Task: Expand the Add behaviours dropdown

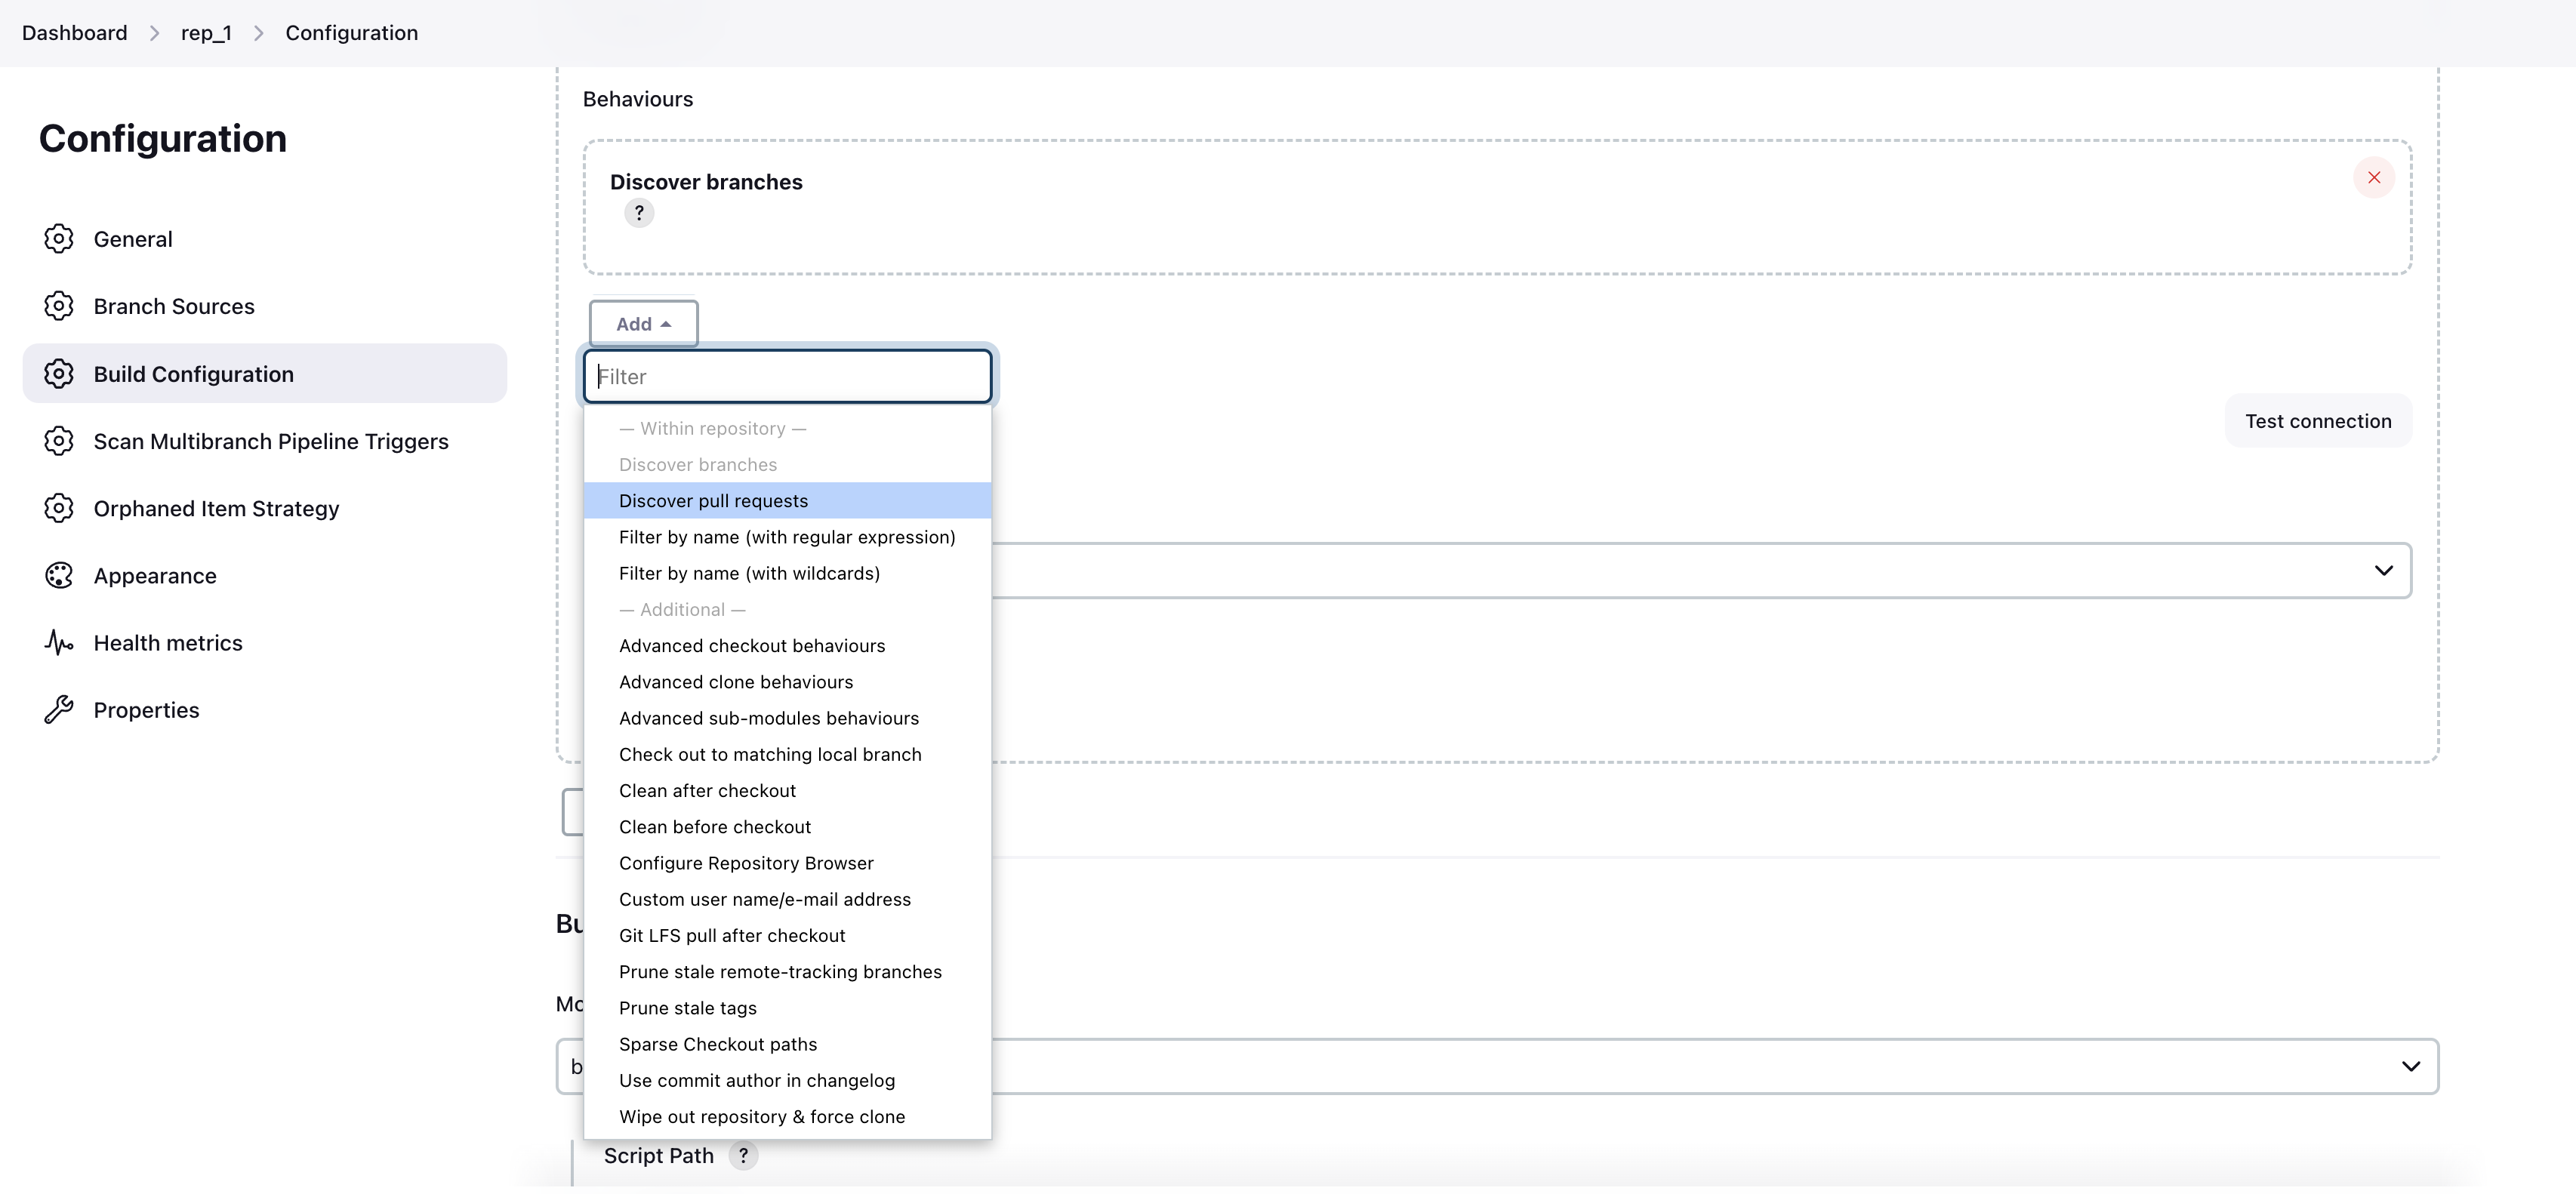Action: click(x=642, y=324)
